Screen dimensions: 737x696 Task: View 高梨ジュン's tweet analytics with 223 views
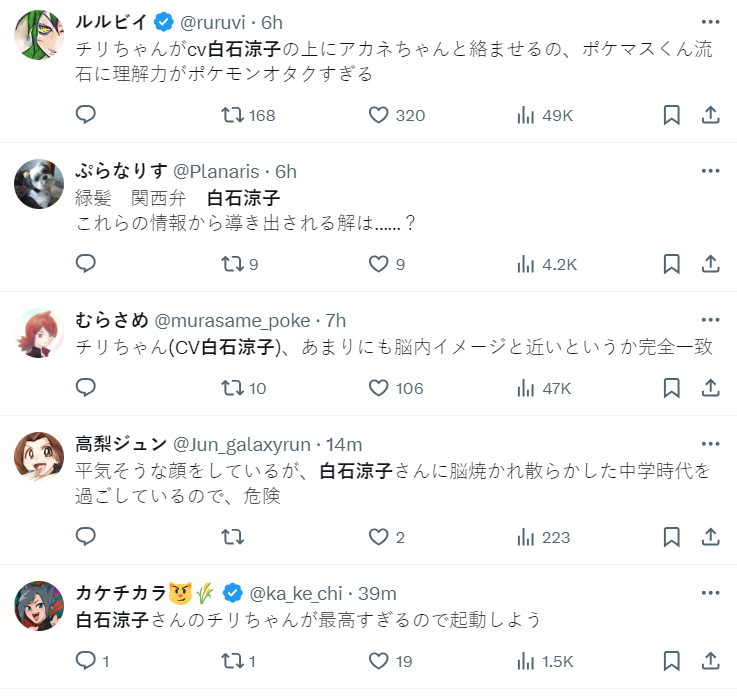click(x=526, y=537)
